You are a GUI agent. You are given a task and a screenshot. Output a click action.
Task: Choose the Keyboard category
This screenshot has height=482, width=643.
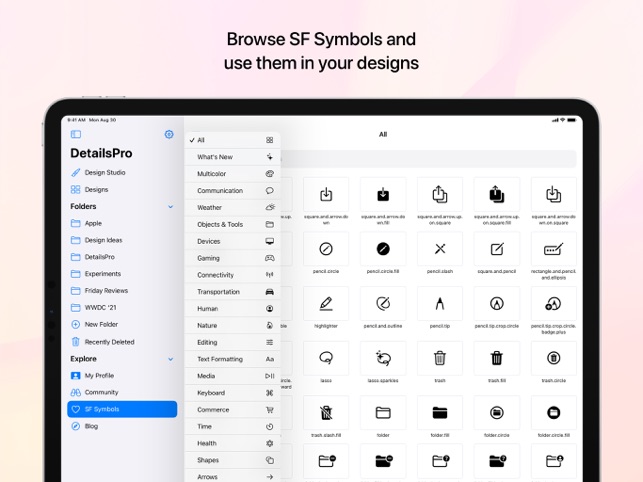233,393
